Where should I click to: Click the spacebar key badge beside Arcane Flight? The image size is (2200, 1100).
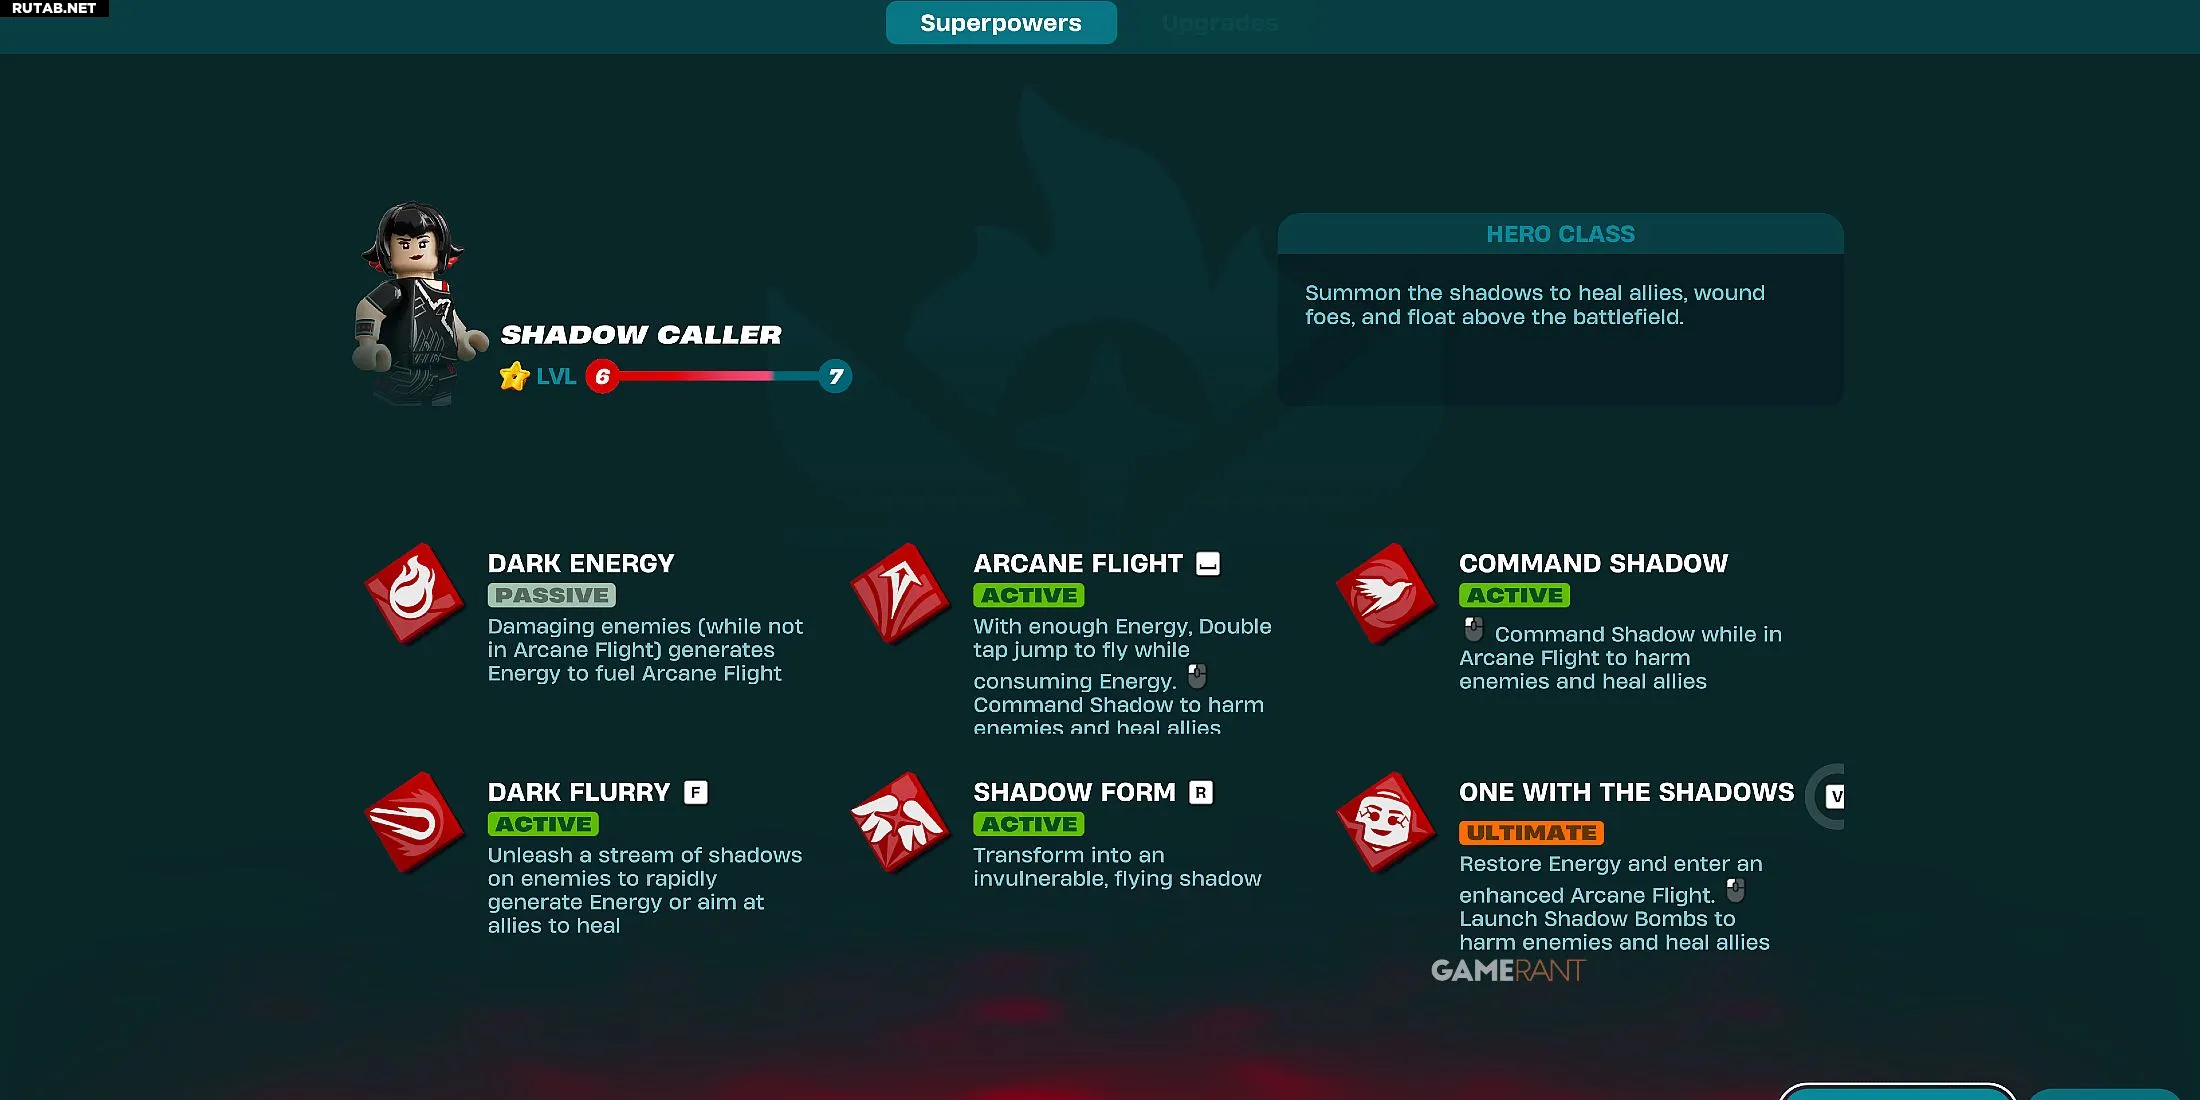click(1208, 564)
